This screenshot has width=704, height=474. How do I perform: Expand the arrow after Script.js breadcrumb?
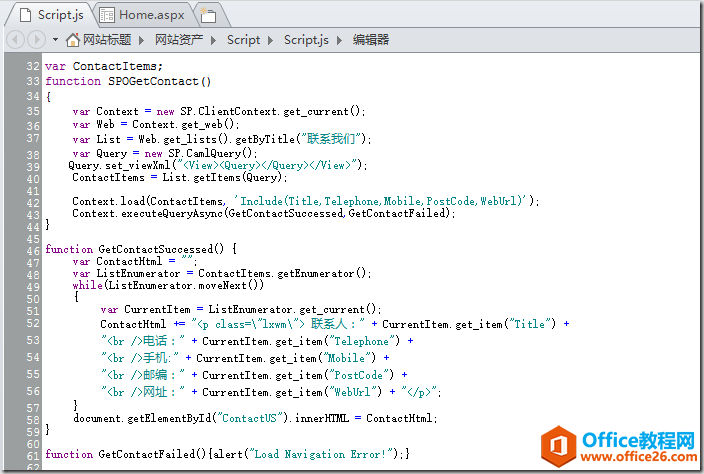click(x=340, y=40)
